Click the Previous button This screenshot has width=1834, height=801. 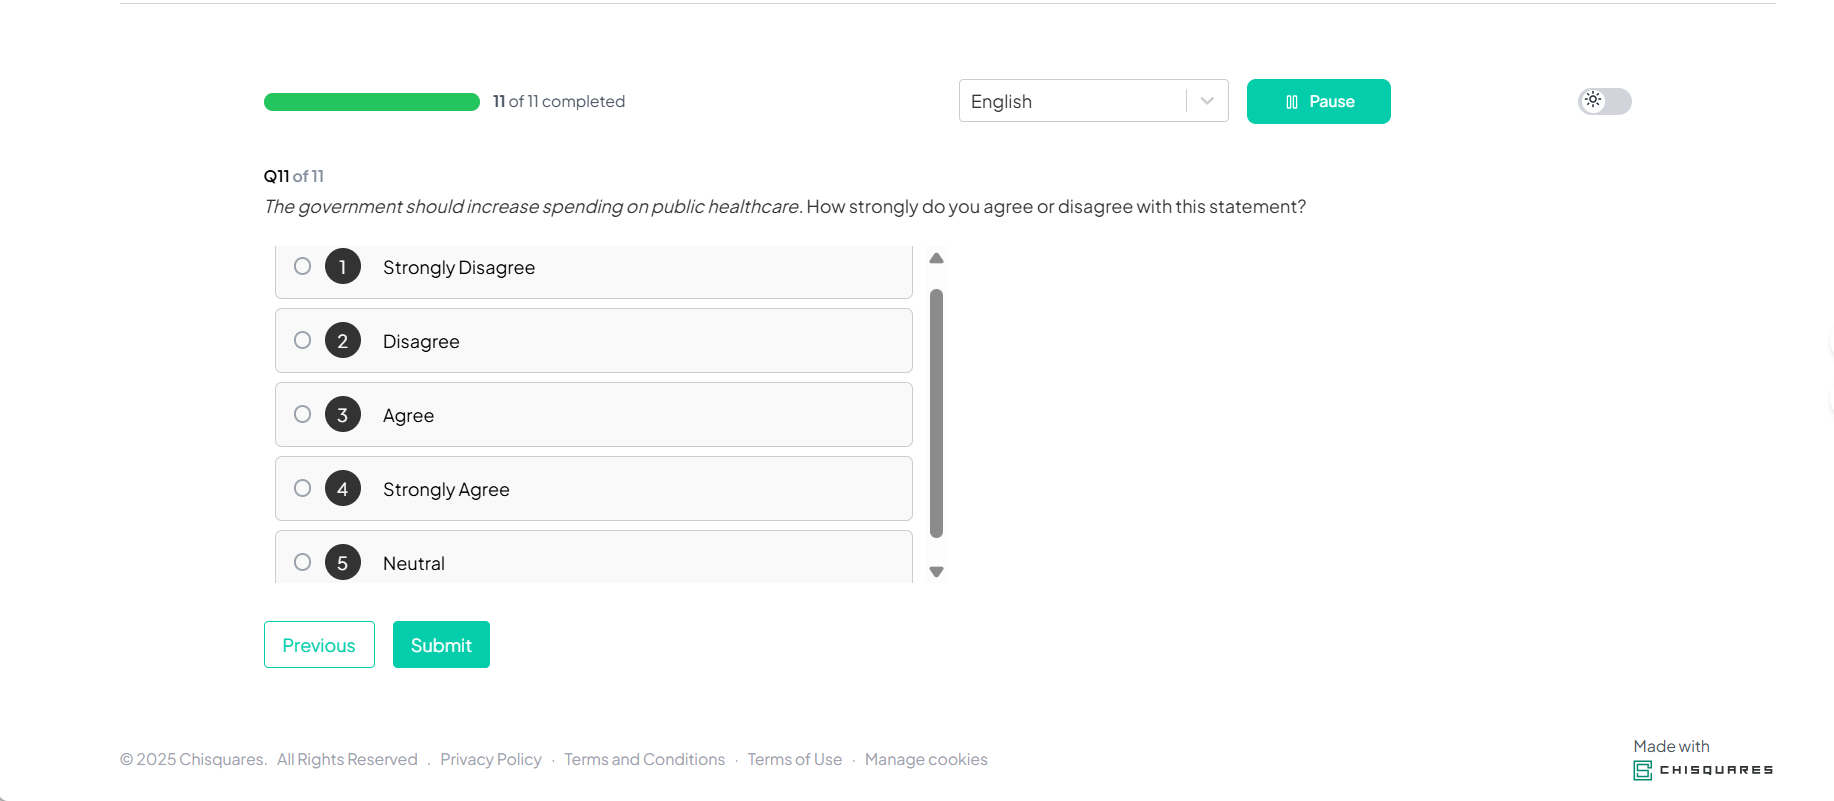click(319, 644)
